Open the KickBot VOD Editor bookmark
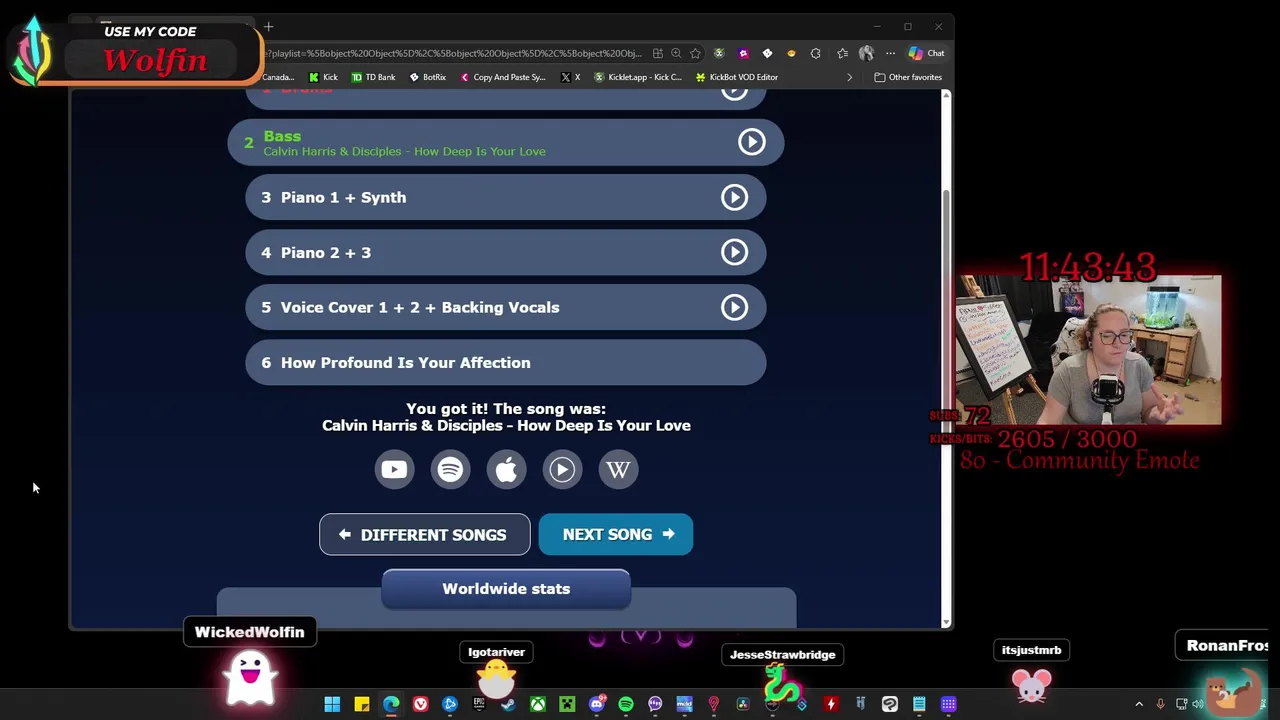 pos(737,77)
